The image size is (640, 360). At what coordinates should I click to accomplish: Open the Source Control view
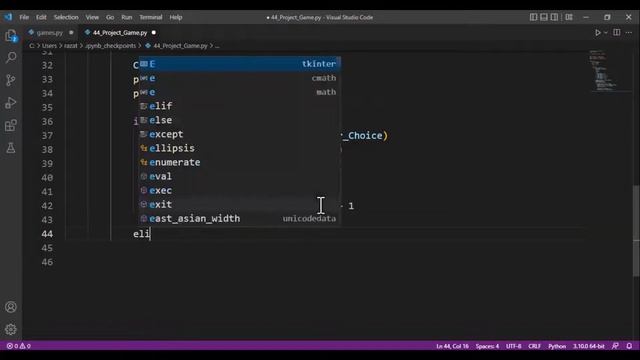tap(11, 80)
